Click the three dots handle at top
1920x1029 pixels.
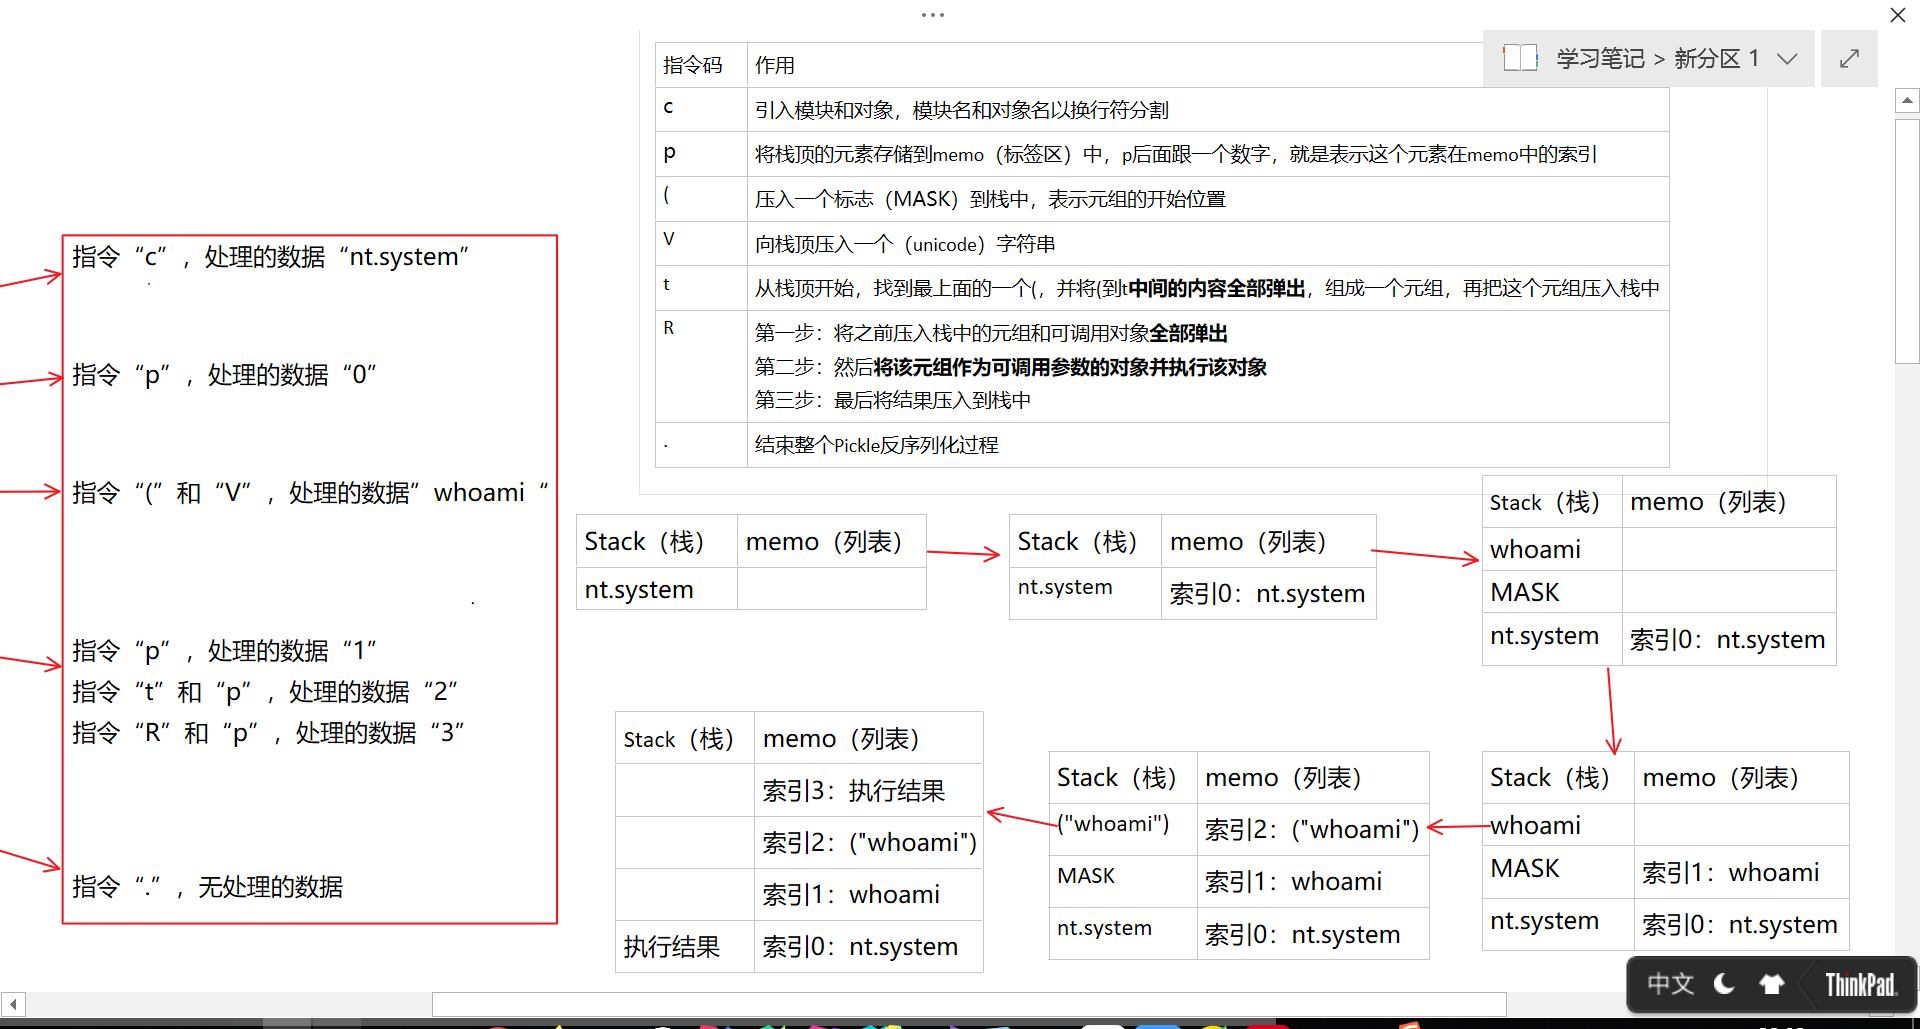point(932,15)
